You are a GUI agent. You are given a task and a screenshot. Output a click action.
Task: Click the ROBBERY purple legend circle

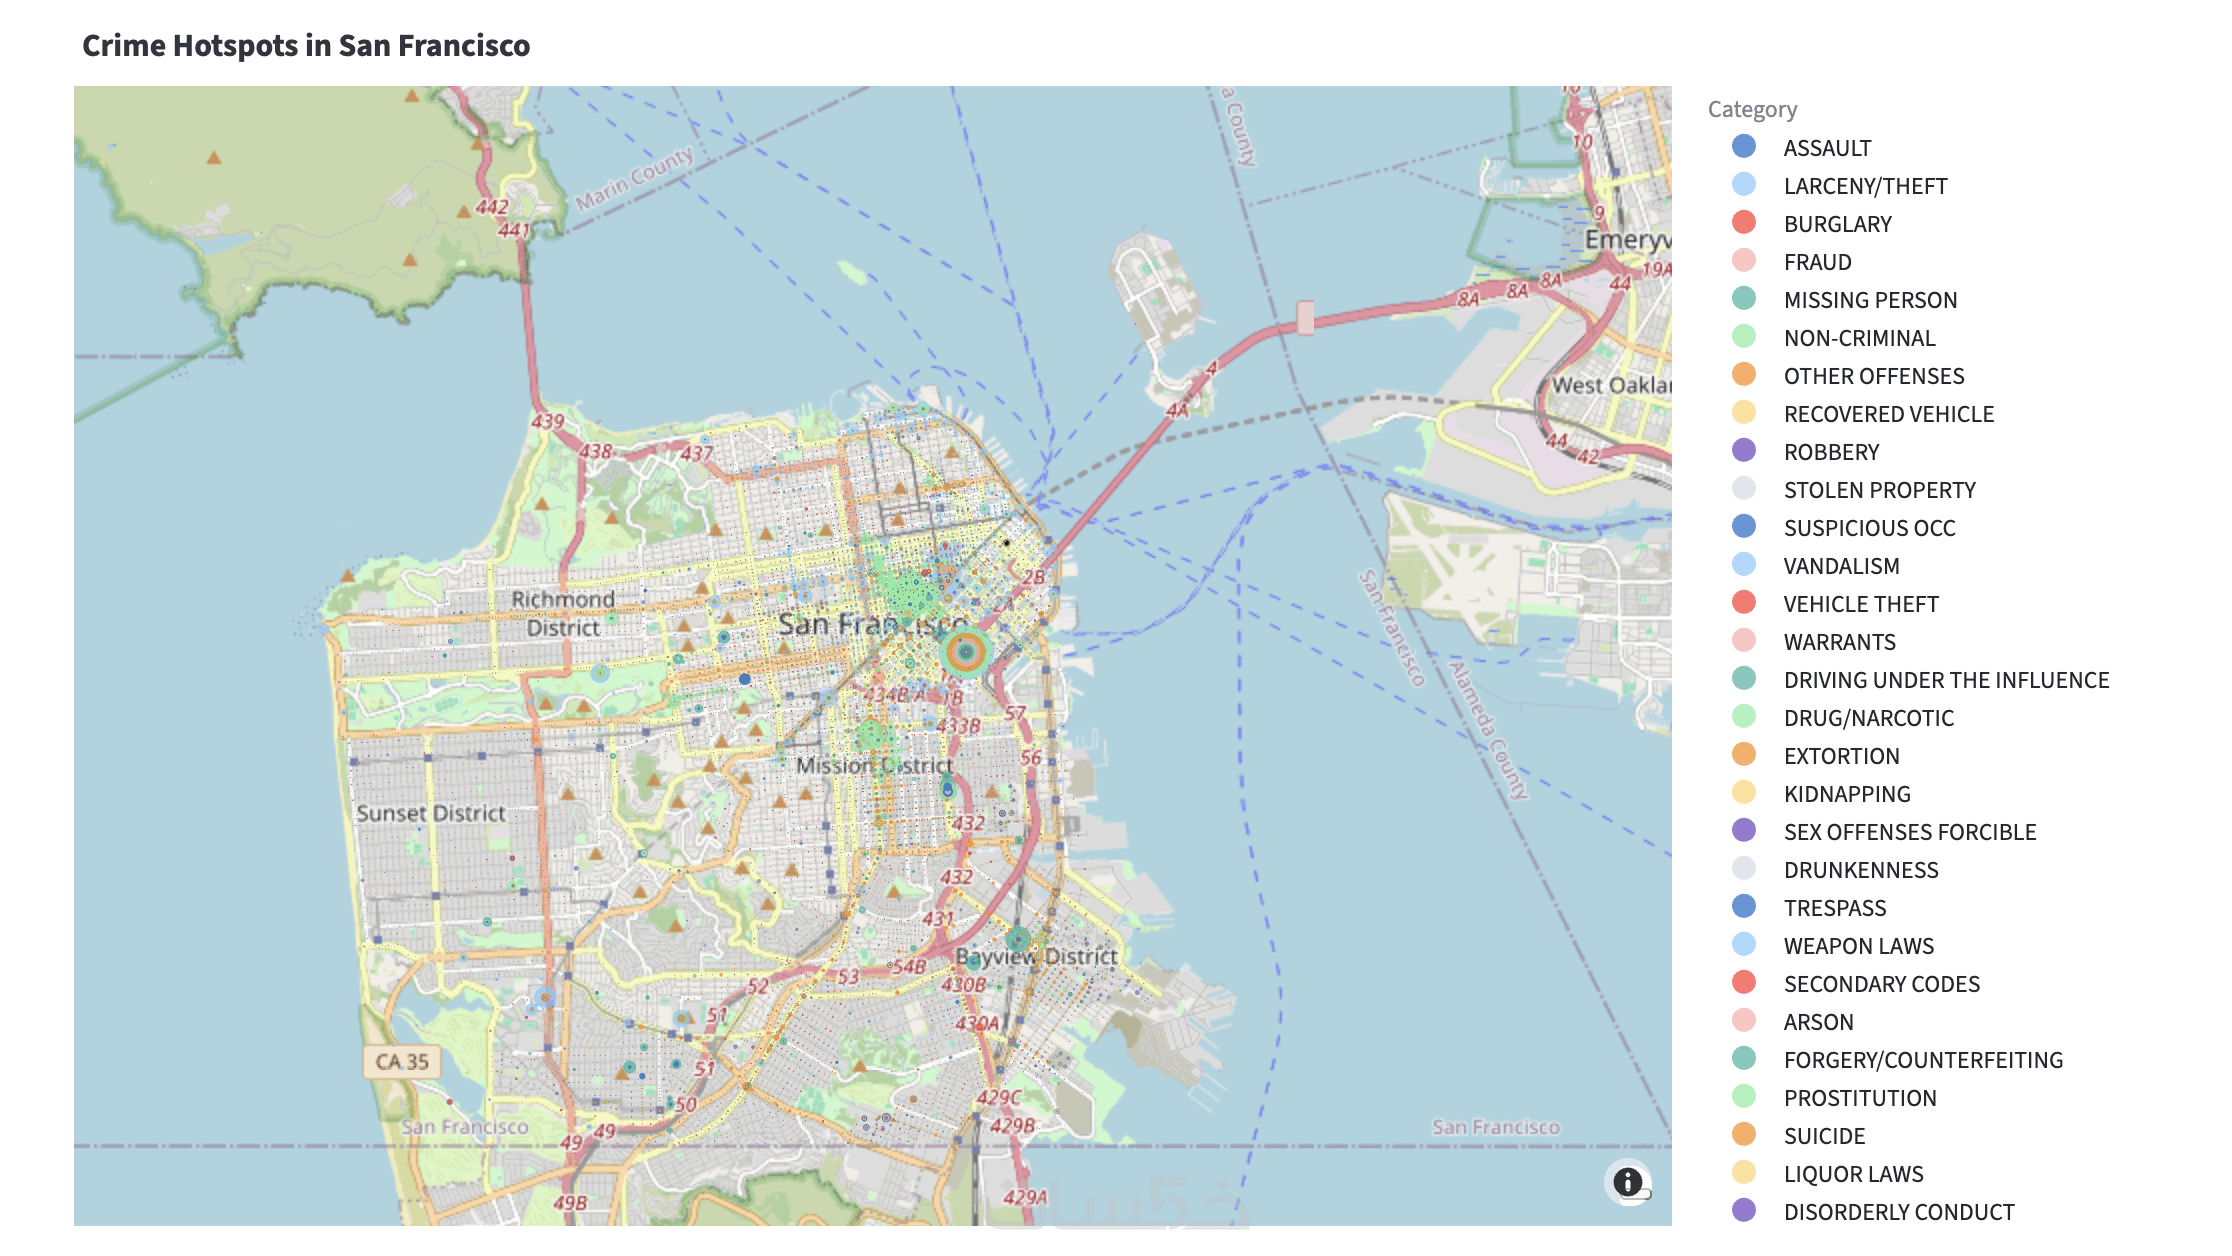point(1744,451)
